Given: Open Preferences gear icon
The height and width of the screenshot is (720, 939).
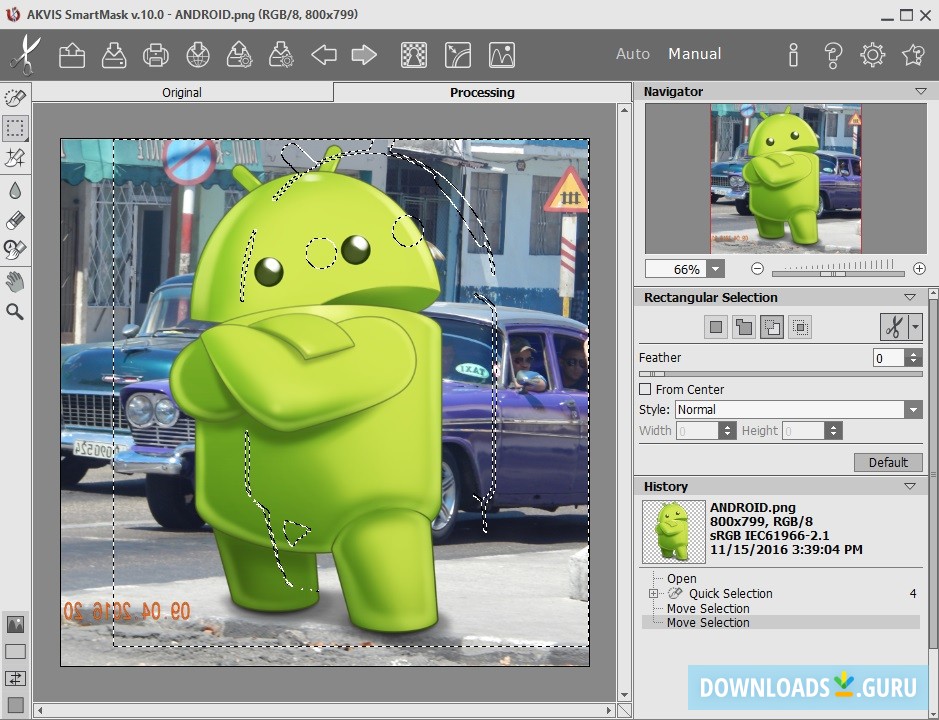Looking at the screenshot, I should (873, 54).
